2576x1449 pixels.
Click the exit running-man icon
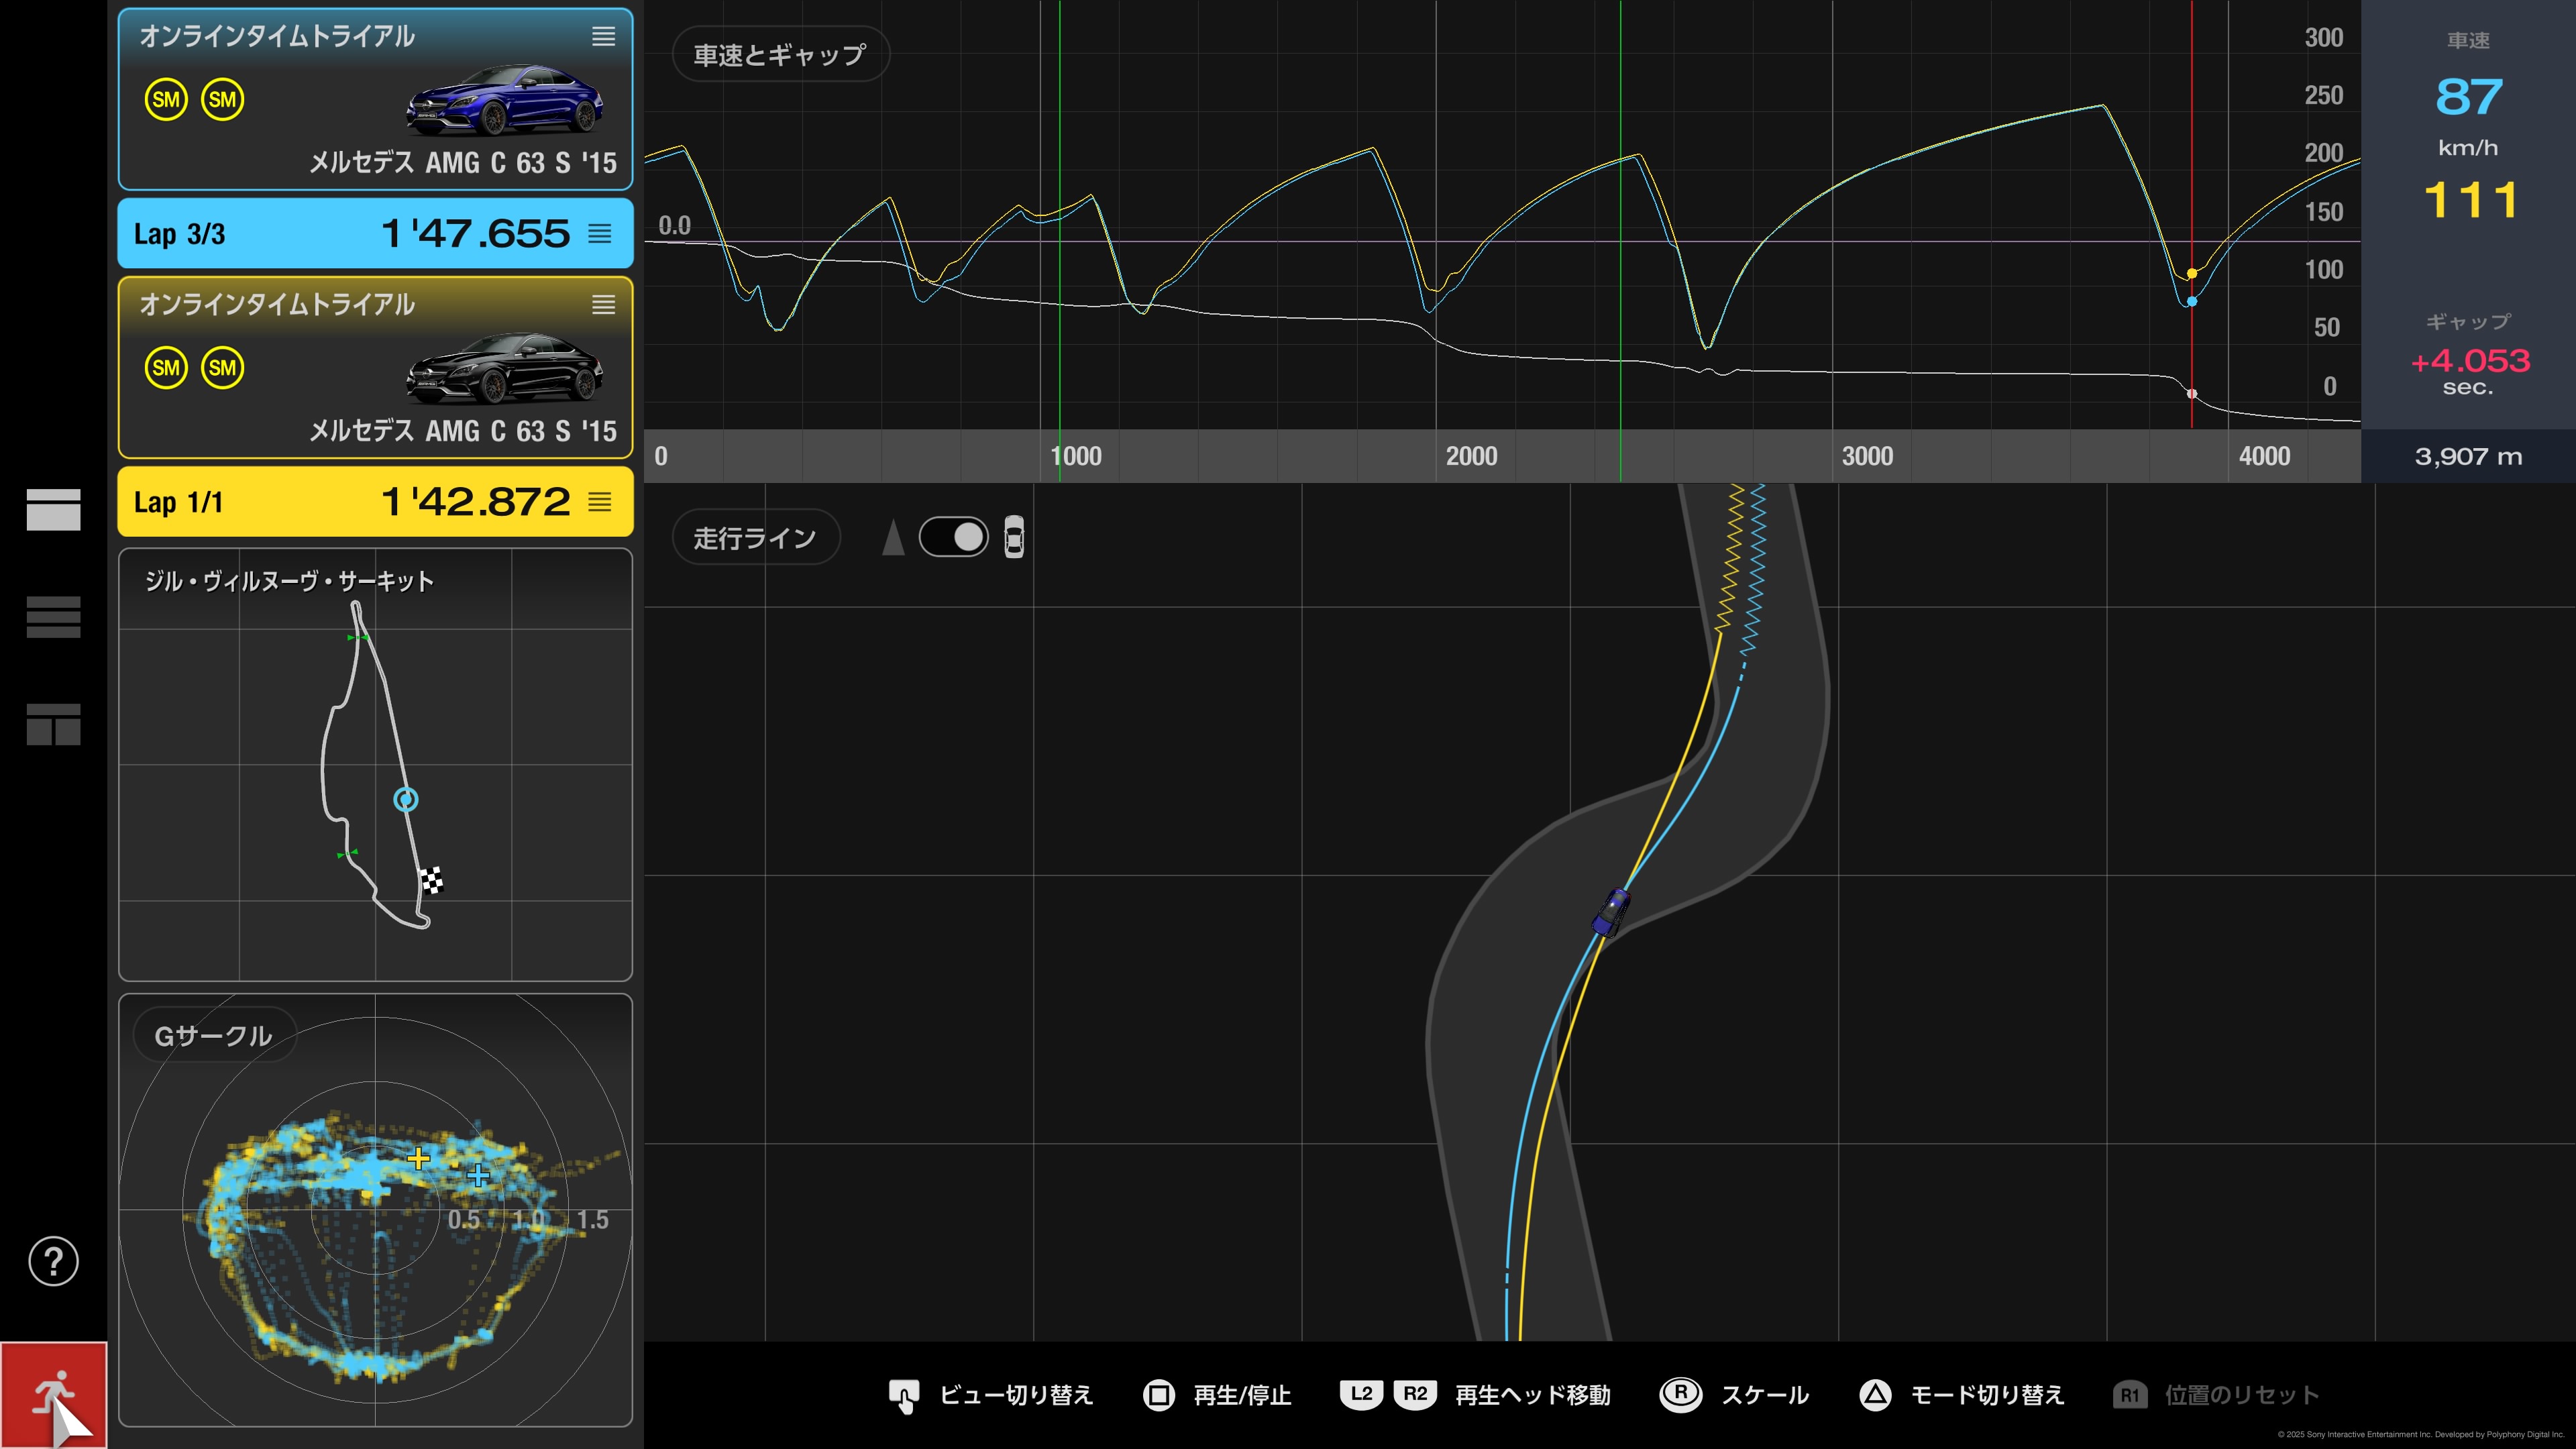point(53,1393)
